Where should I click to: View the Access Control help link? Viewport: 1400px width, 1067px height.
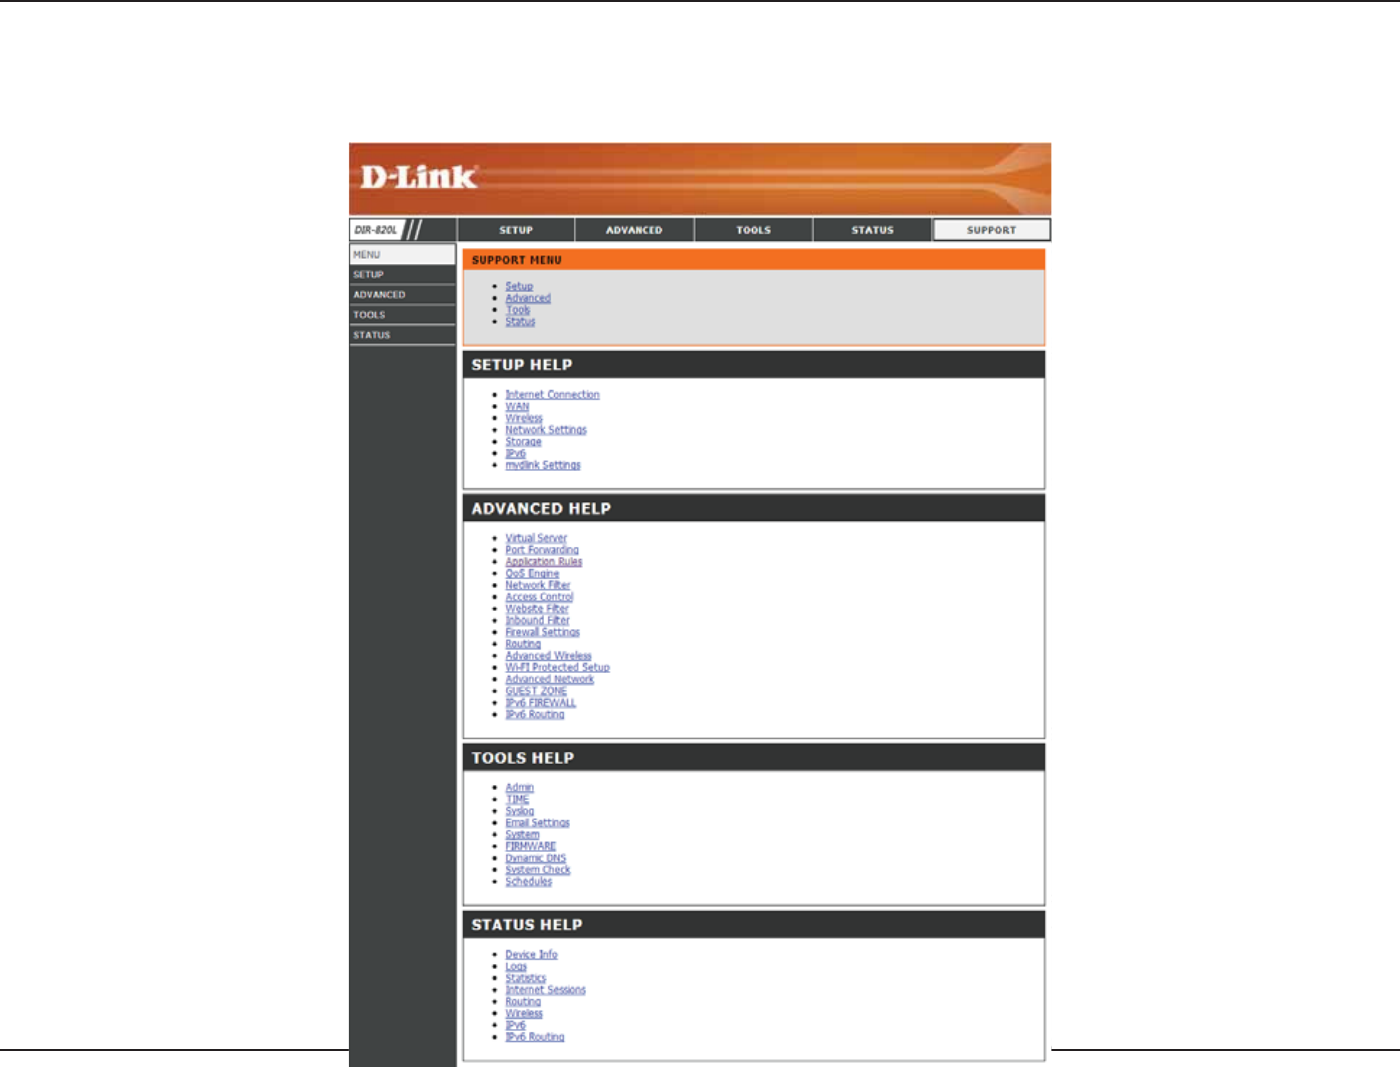(540, 597)
